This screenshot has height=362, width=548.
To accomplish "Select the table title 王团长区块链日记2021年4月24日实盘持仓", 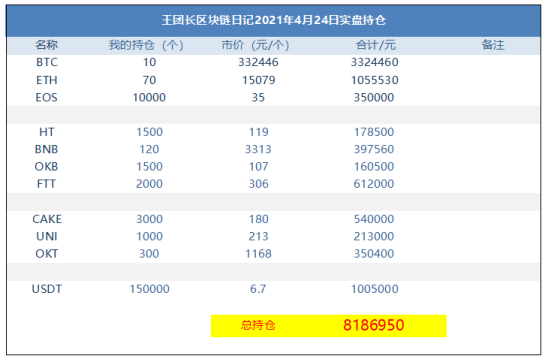I will (x=274, y=20).
